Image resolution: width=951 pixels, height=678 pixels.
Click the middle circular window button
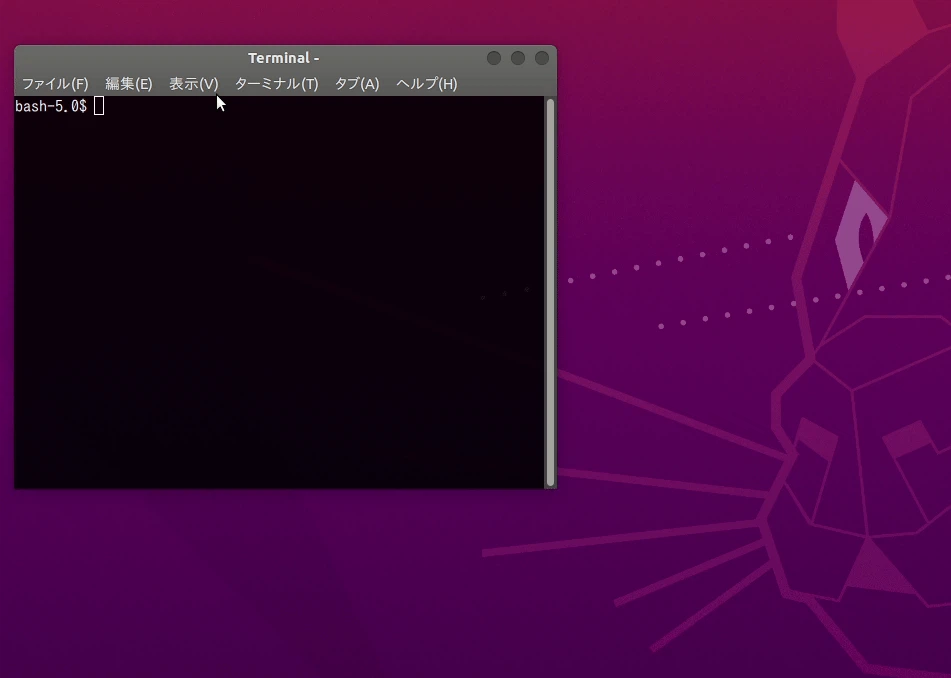pyautogui.click(x=517, y=58)
